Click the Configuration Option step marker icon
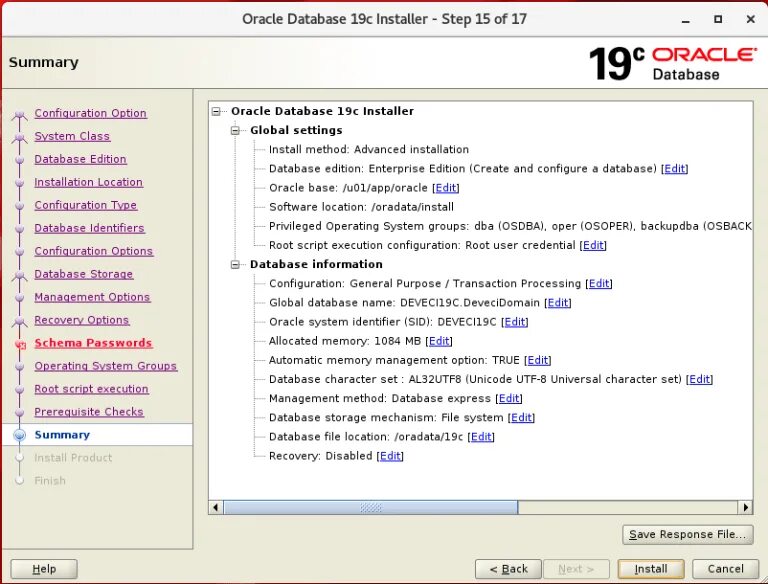Screen dimensions: 768x584 20,115
